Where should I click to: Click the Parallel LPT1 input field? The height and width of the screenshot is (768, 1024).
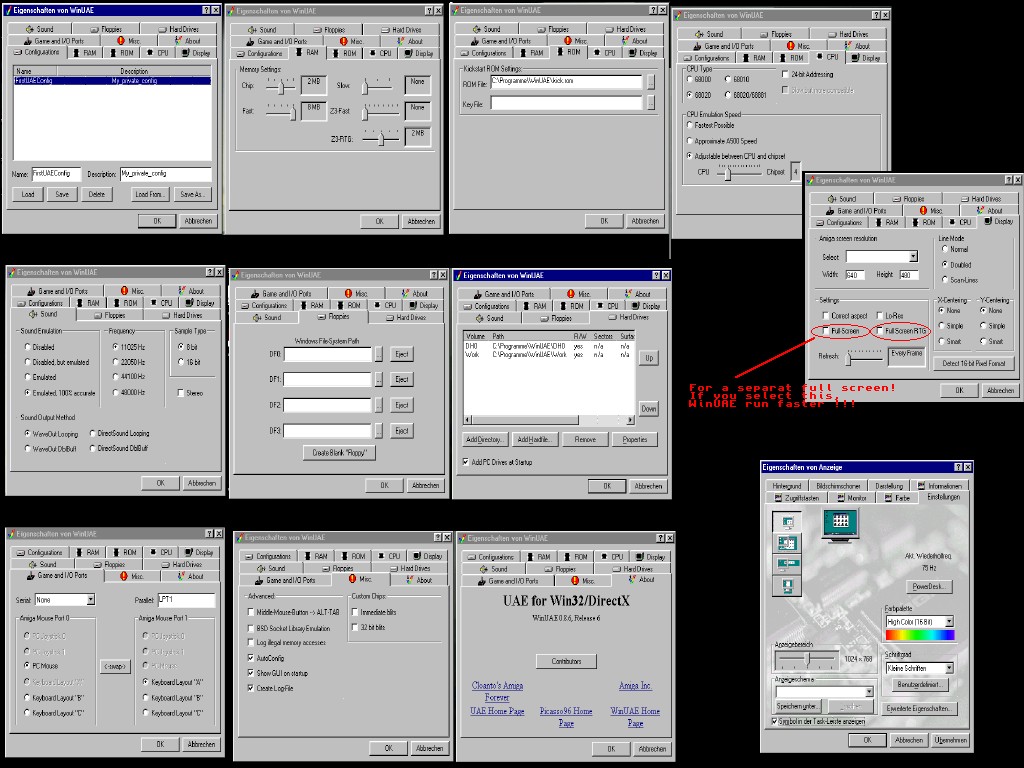click(x=186, y=600)
